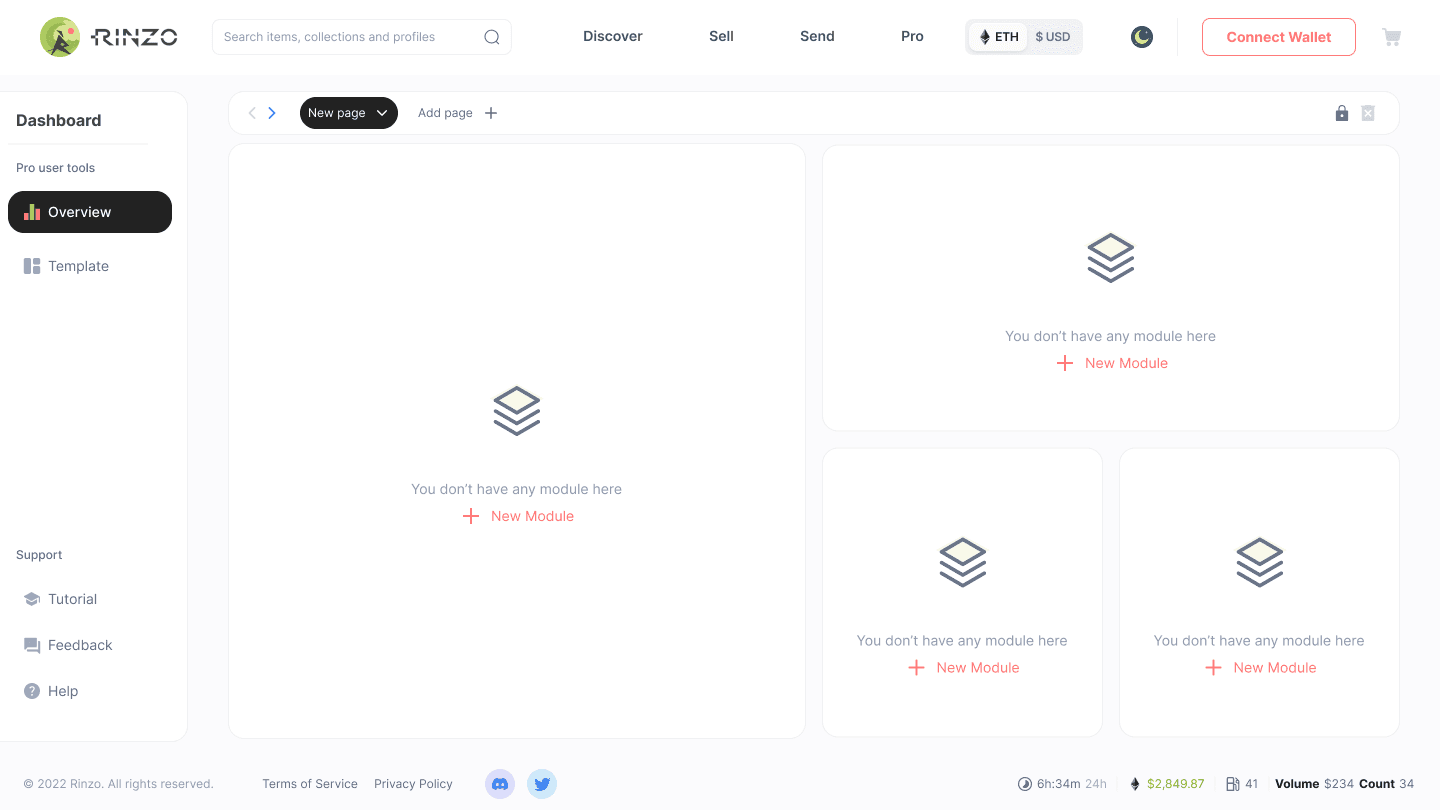
Task: Select Overview in sidebar
Action: click(x=90, y=212)
